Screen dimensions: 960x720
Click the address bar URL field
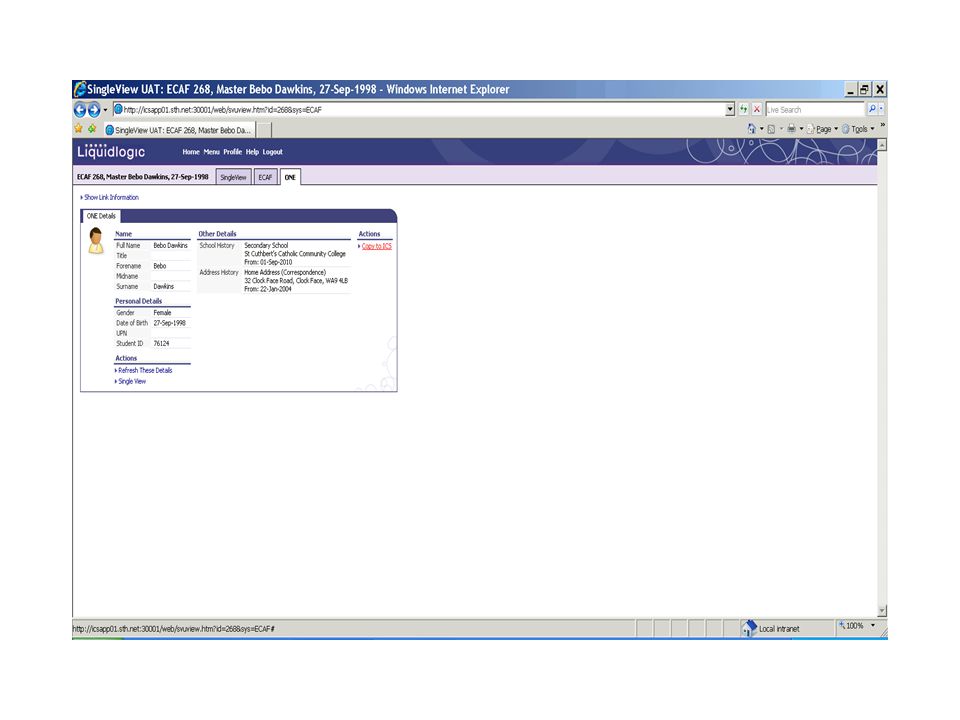pyautogui.click(x=419, y=110)
